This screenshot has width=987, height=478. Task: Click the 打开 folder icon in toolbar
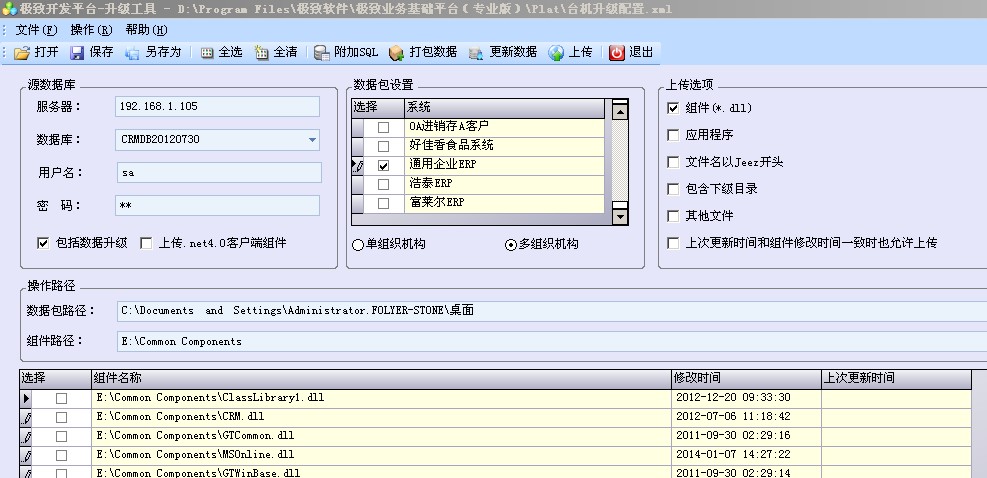tap(22, 53)
